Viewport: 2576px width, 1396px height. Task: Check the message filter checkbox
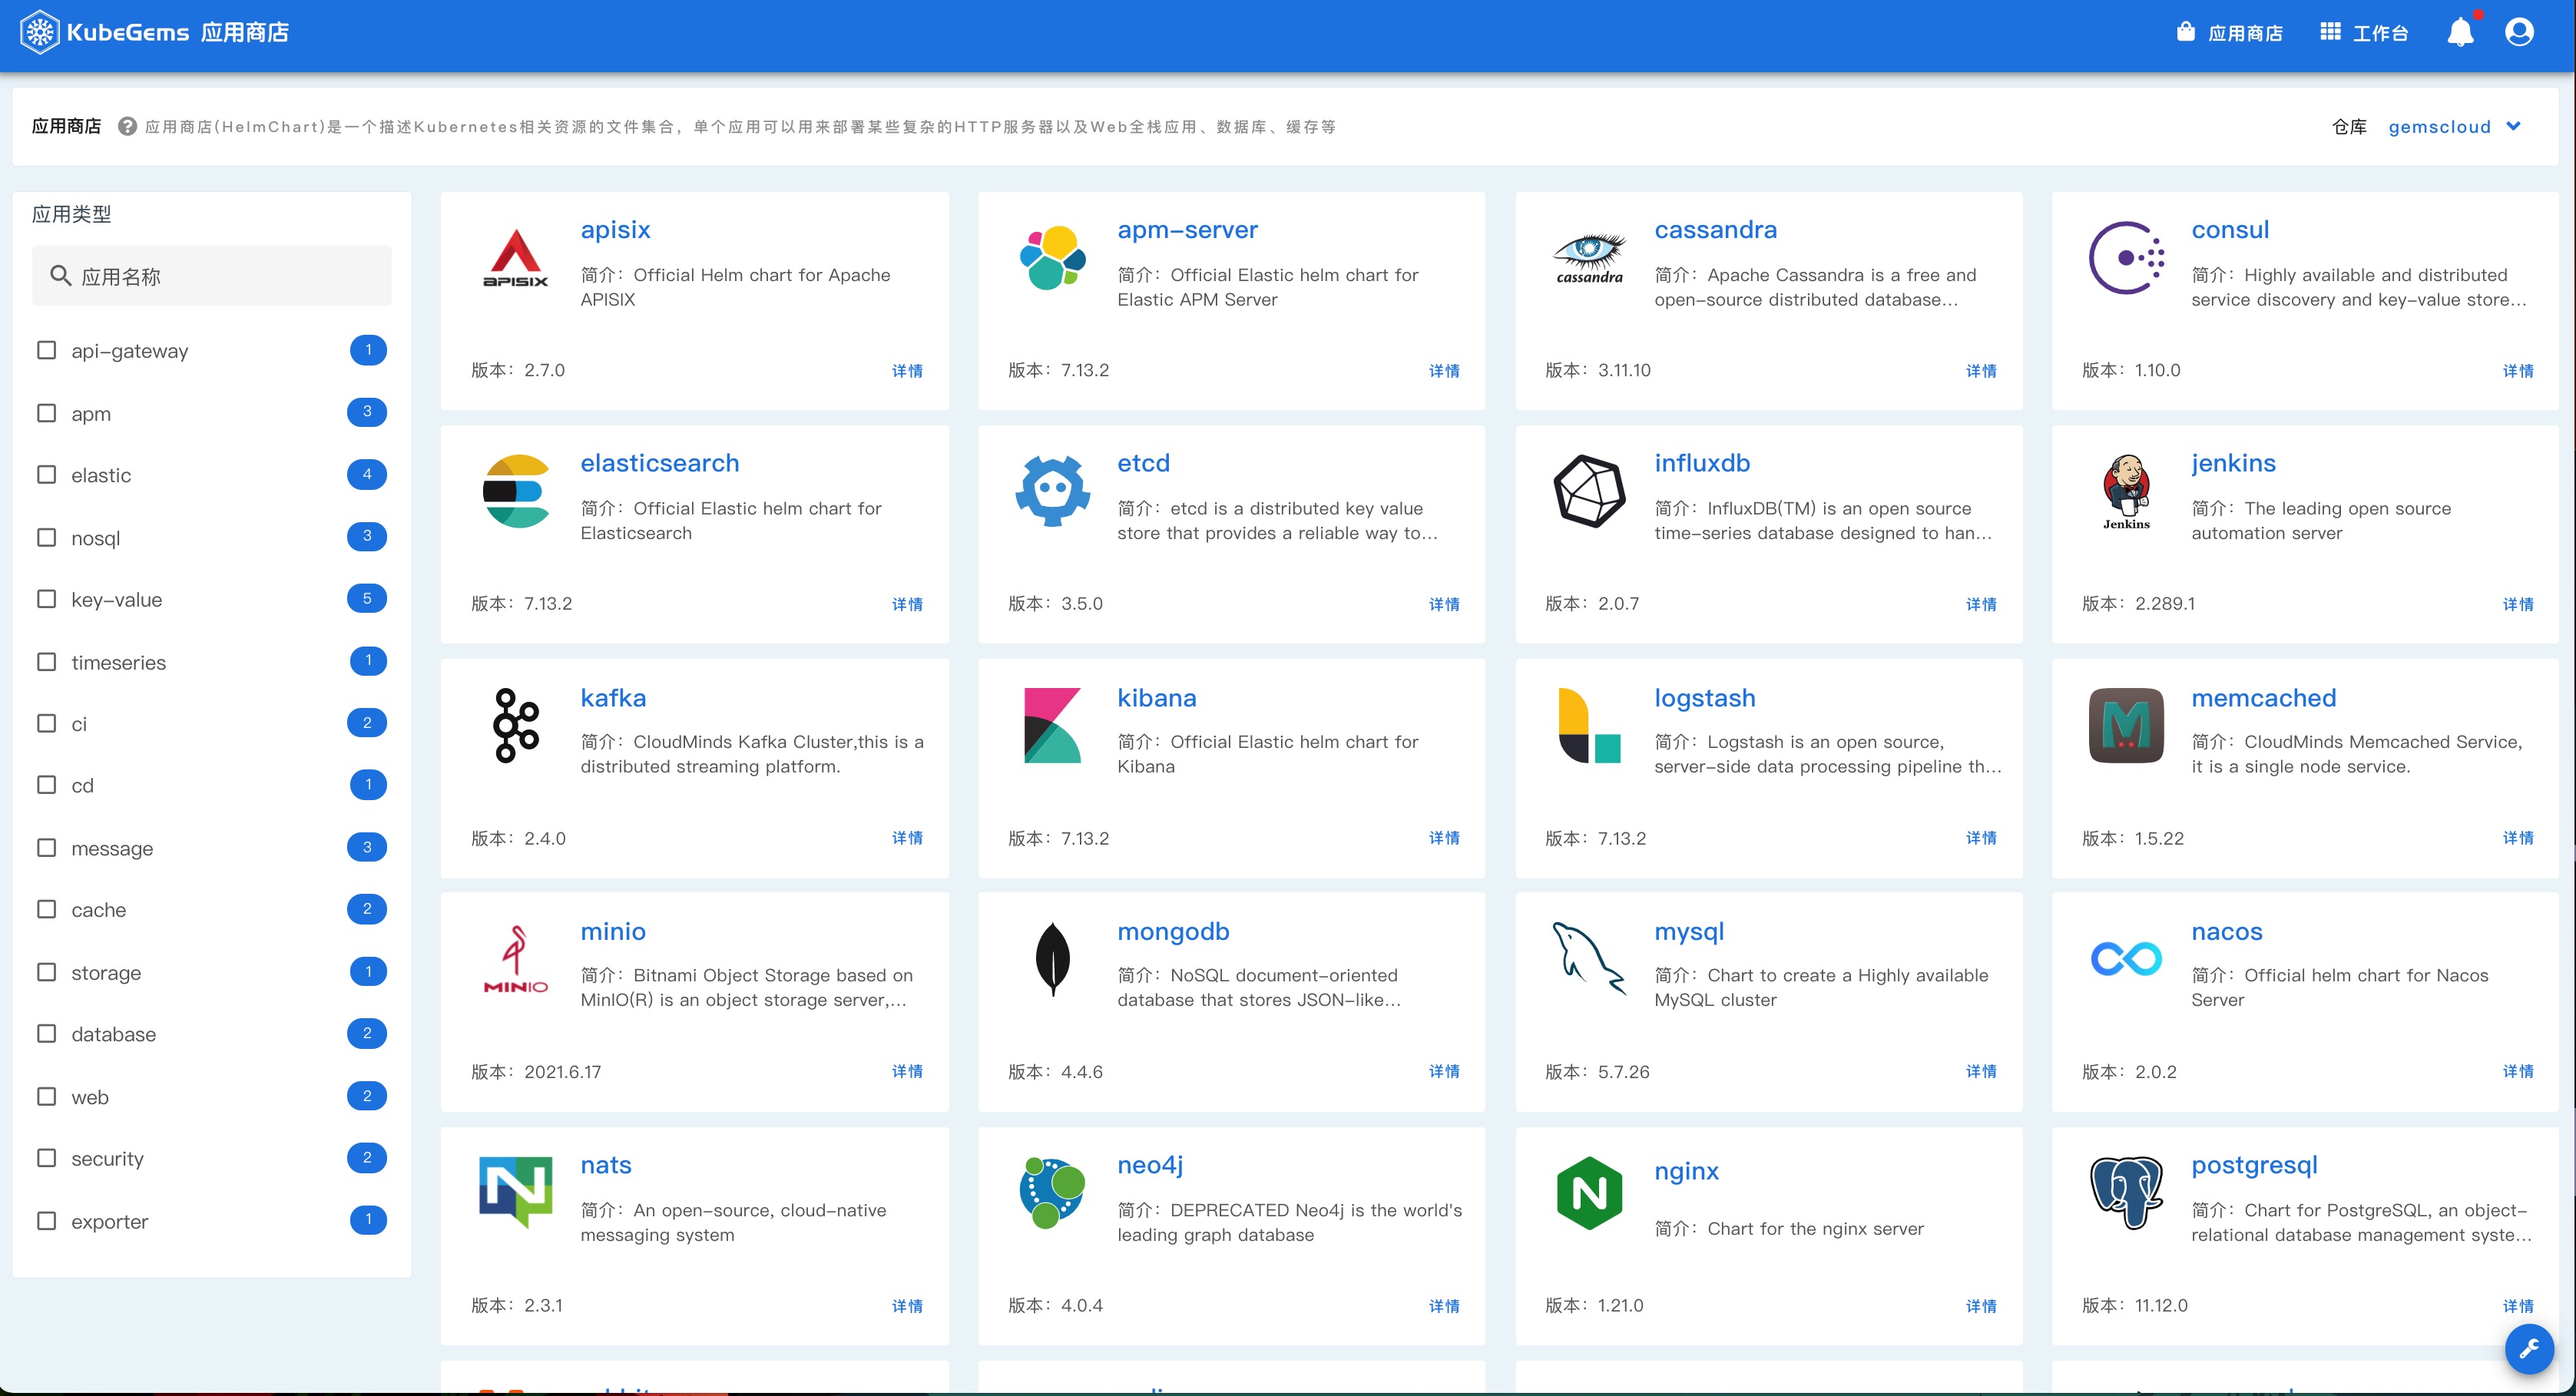(46, 848)
